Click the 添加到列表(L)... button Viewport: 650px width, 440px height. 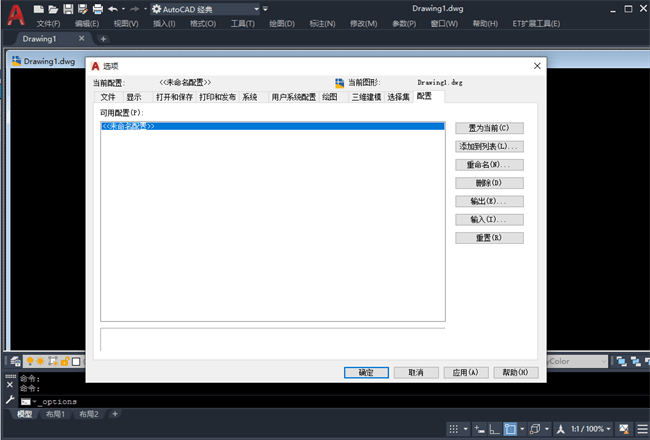[489, 146]
